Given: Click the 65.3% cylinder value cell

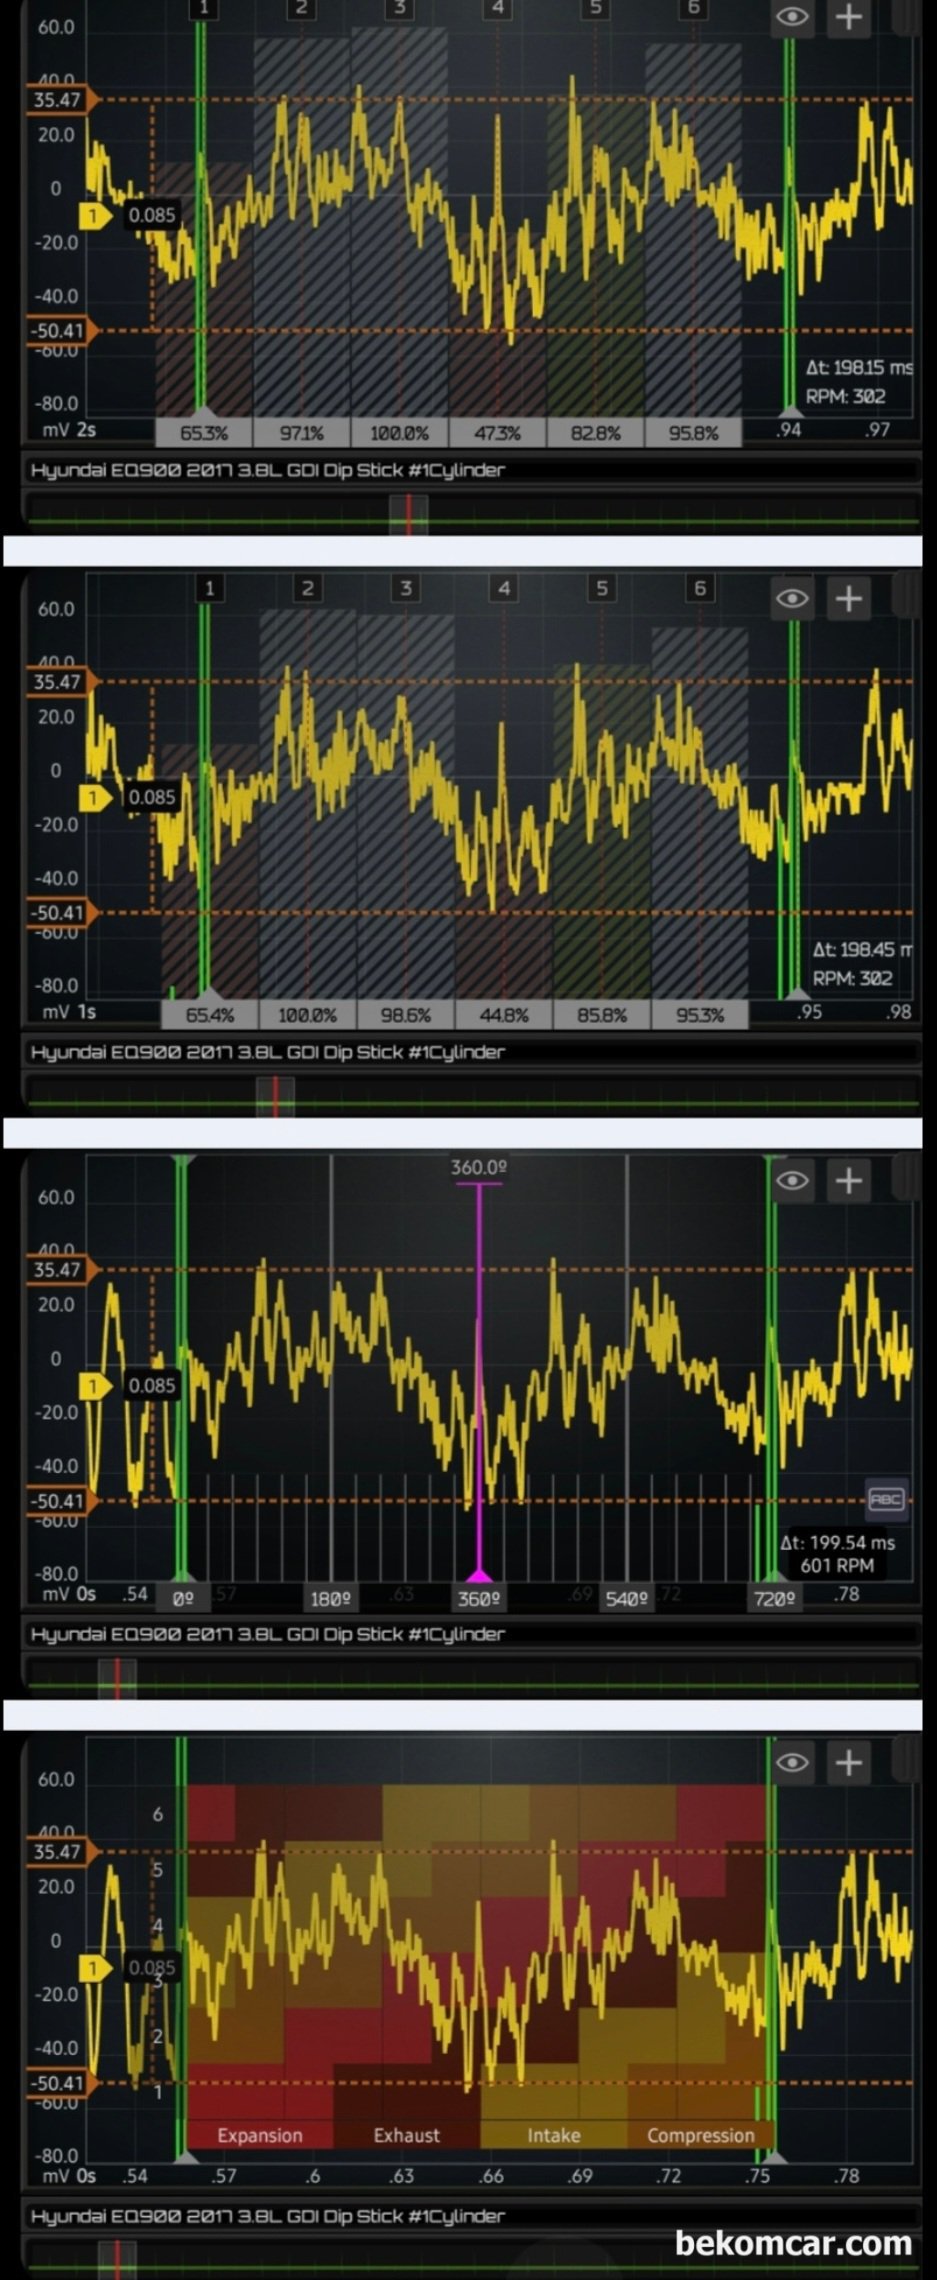Looking at the screenshot, I should (x=204, y=433).
